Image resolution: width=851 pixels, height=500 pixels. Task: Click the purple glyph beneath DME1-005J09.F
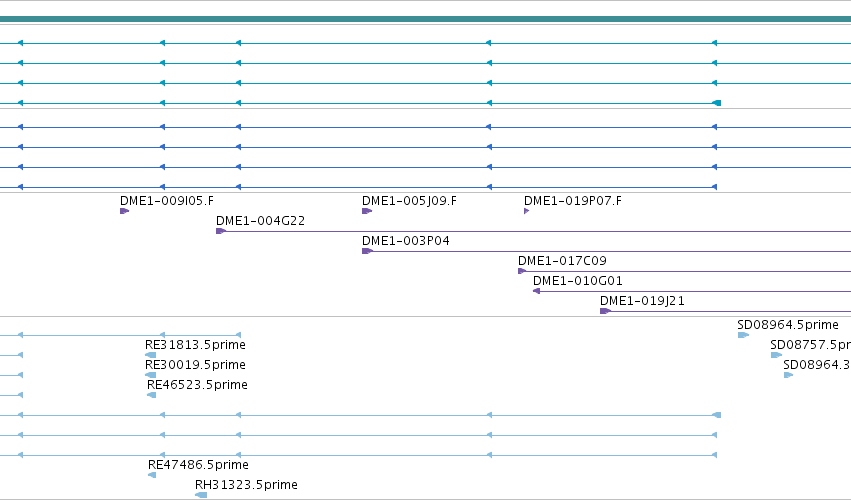click(x=367, y=211)
